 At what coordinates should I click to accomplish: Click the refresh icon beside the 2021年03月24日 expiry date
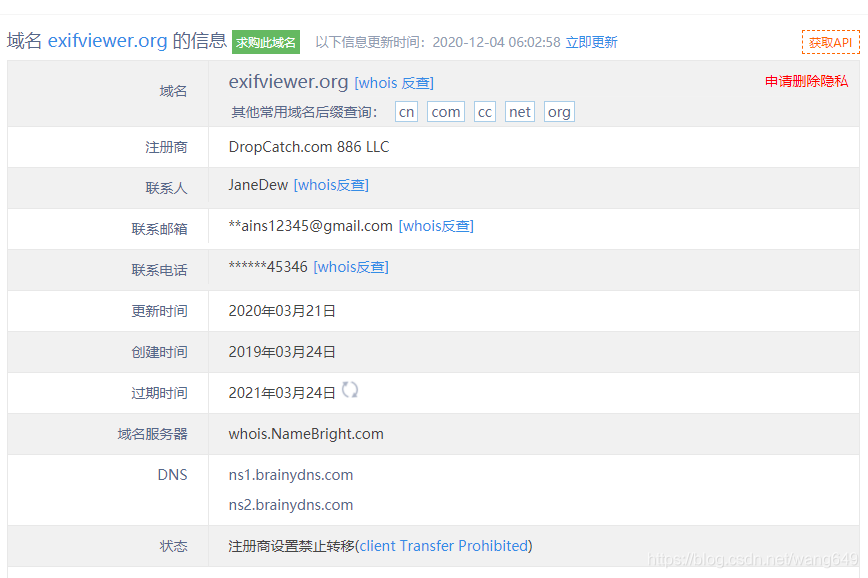[350, 390]
